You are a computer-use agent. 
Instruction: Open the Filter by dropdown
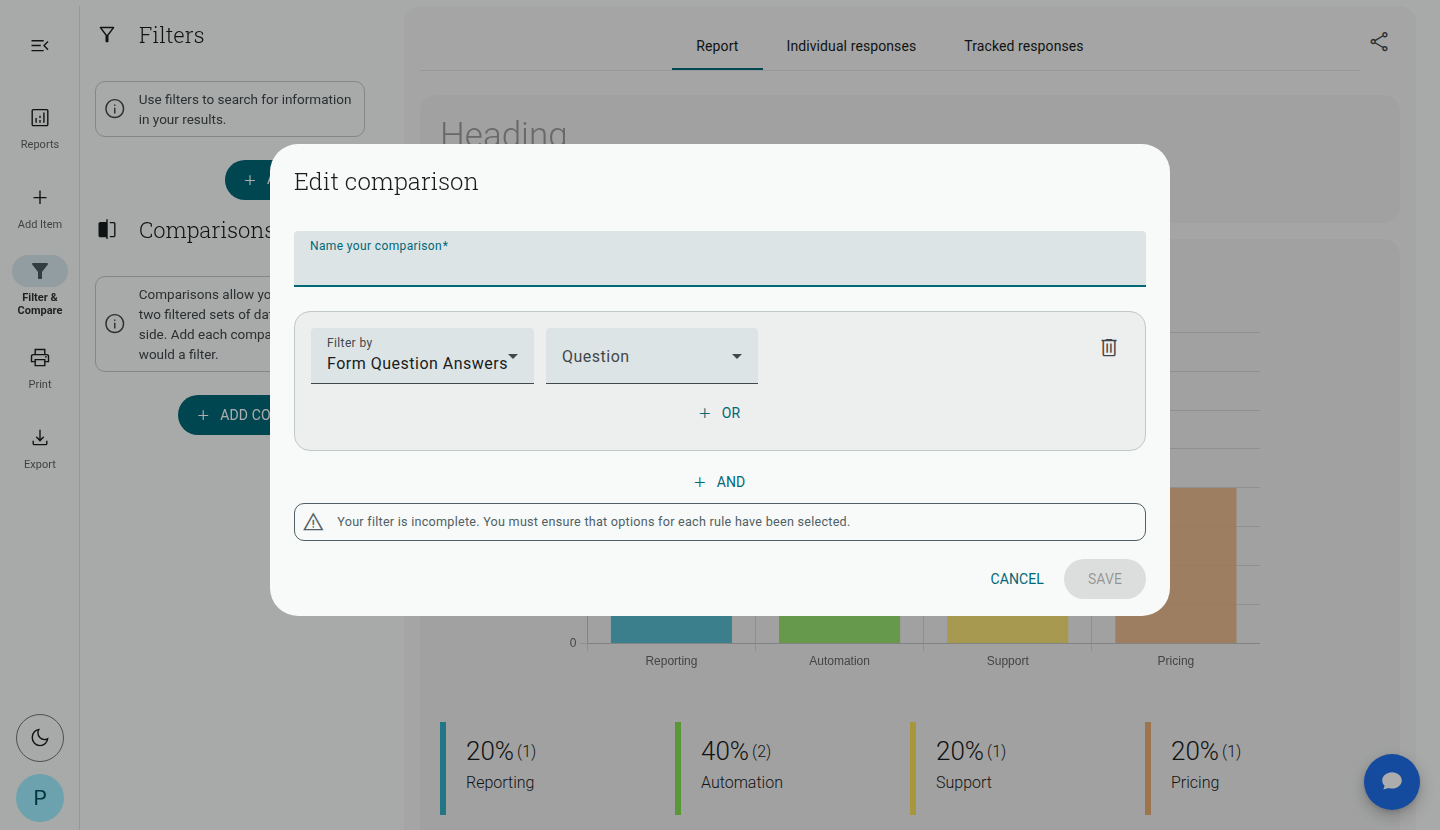click(422, 356)
